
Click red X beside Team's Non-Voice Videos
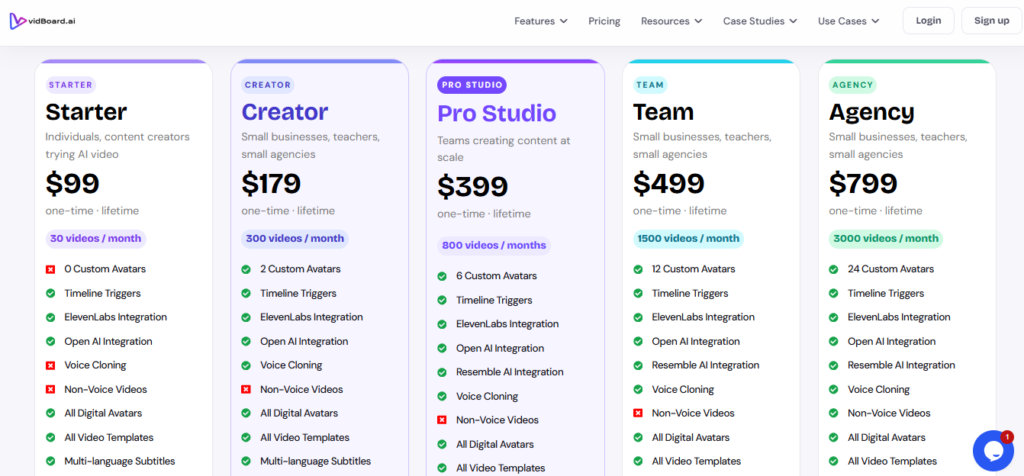[638, 413]
